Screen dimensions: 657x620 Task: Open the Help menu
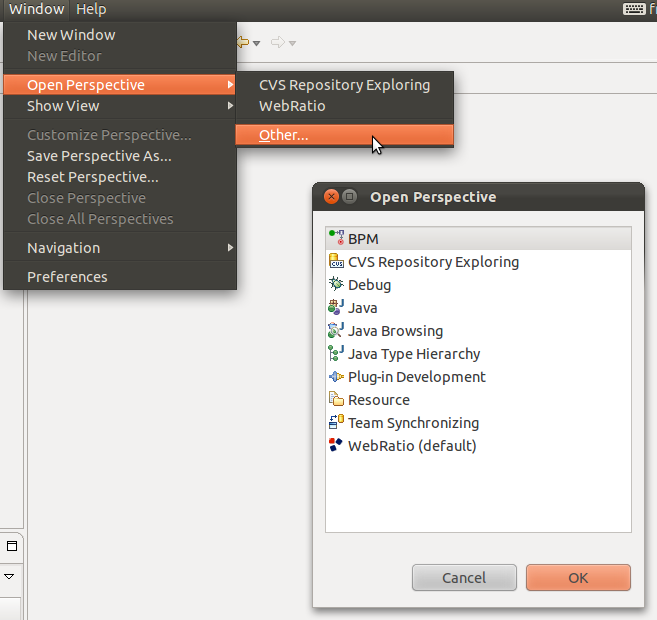[x=91, y=9]
